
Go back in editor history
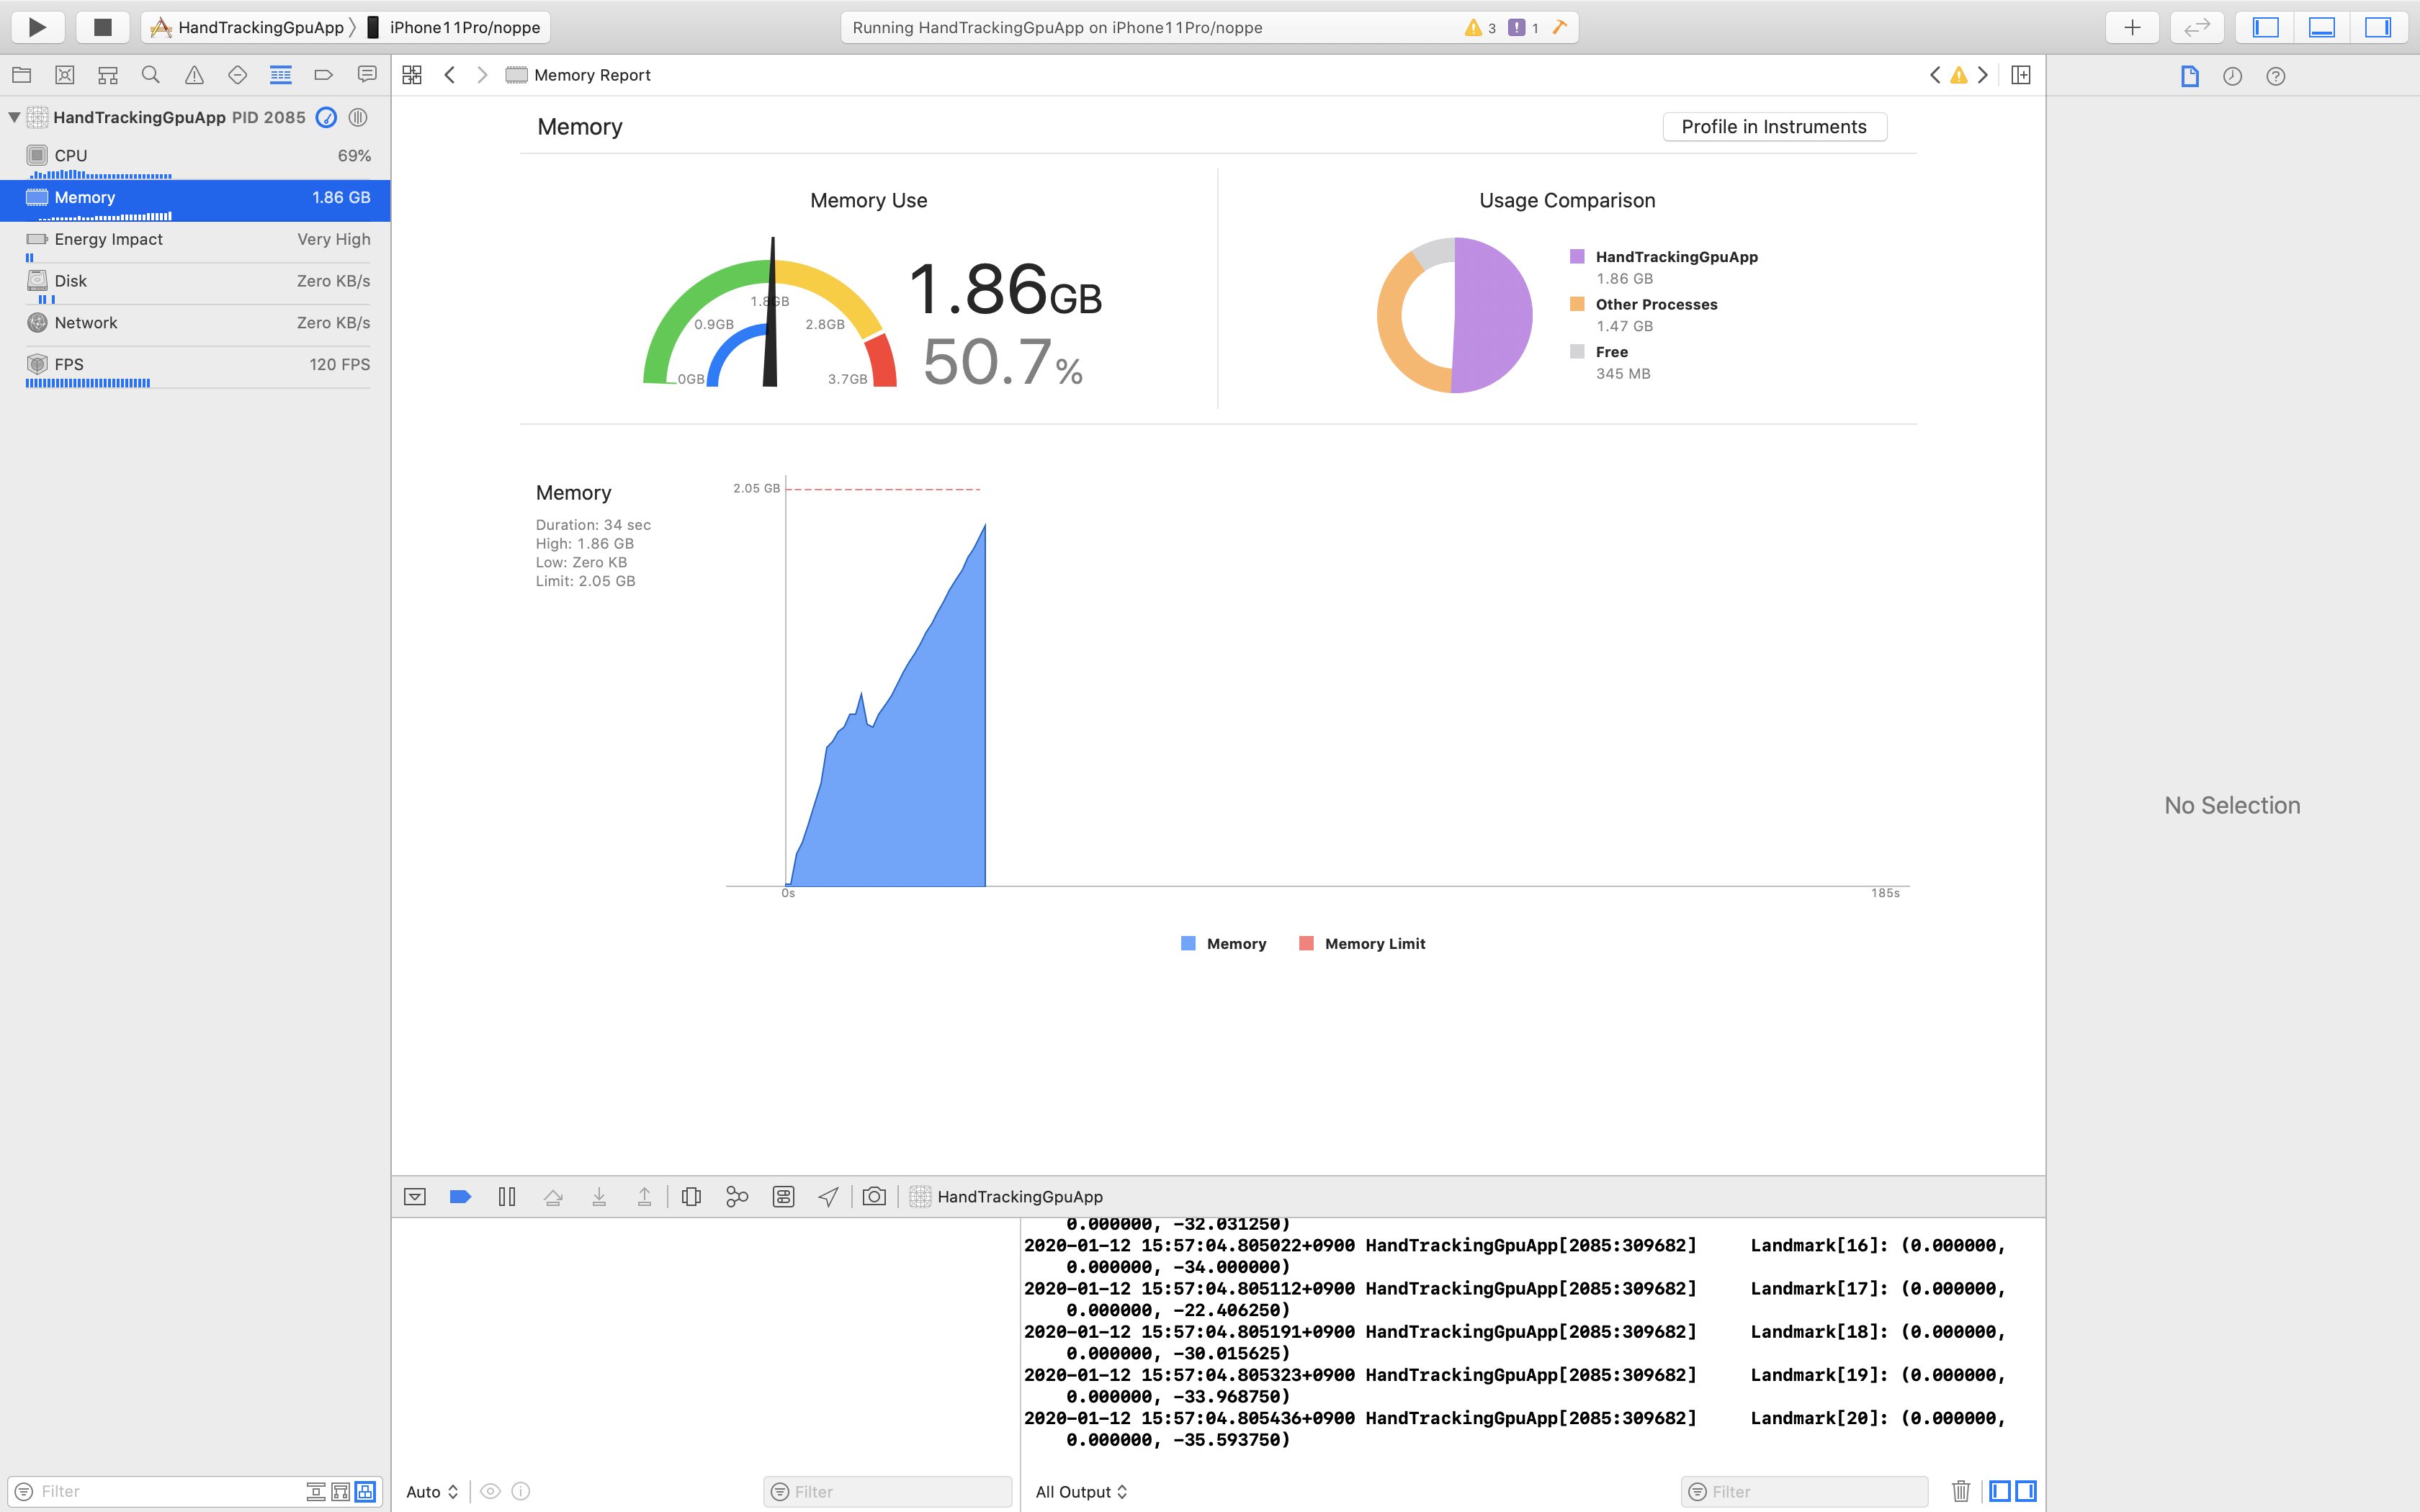point(450,75)
